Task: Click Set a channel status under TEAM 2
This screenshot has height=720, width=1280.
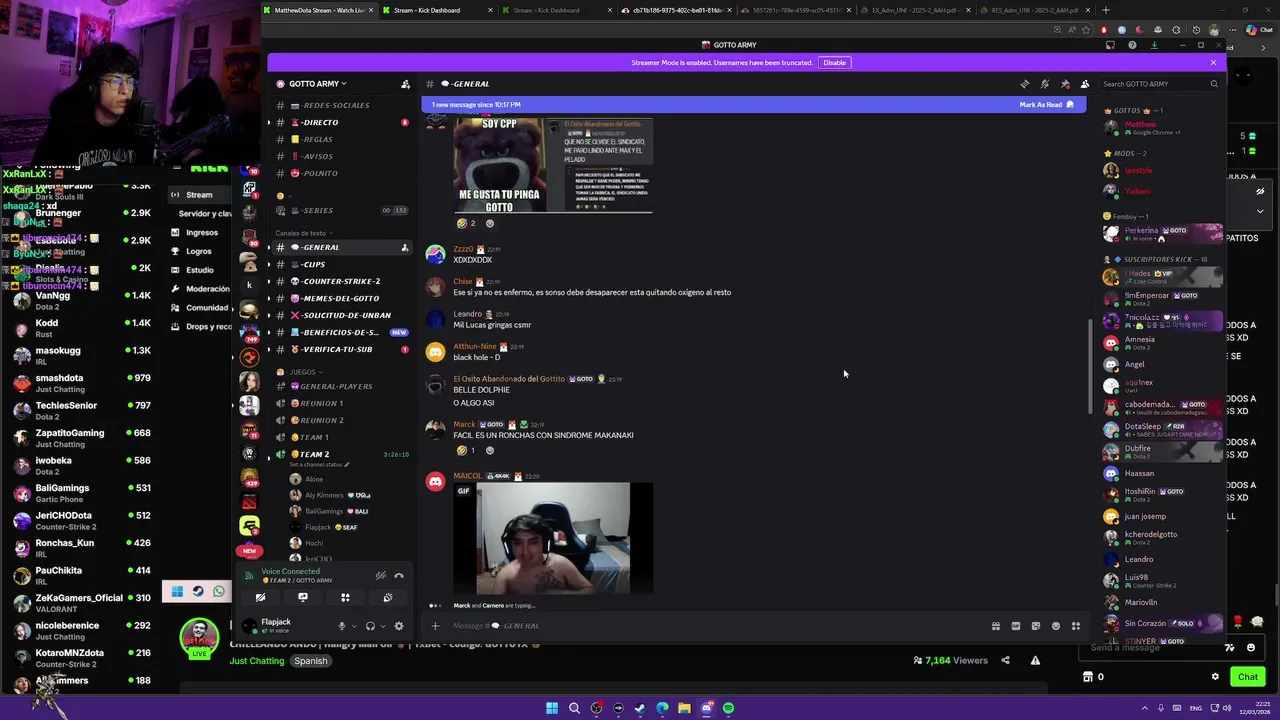Action: [x=319, y=465]
